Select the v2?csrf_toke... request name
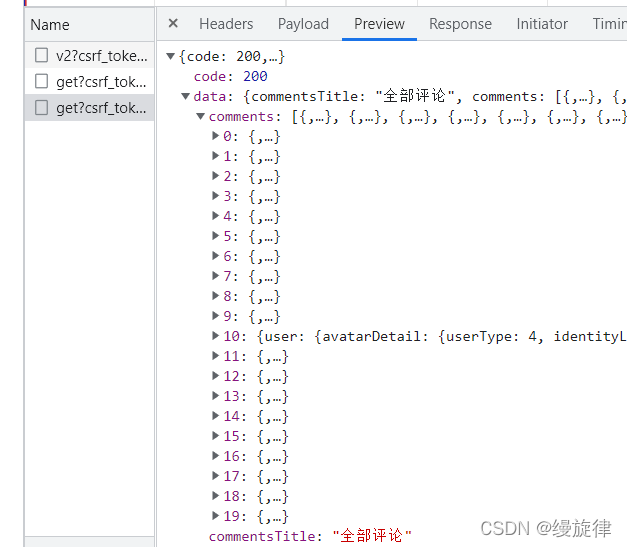This screenshot has width=627, height=547. (102, 56)
